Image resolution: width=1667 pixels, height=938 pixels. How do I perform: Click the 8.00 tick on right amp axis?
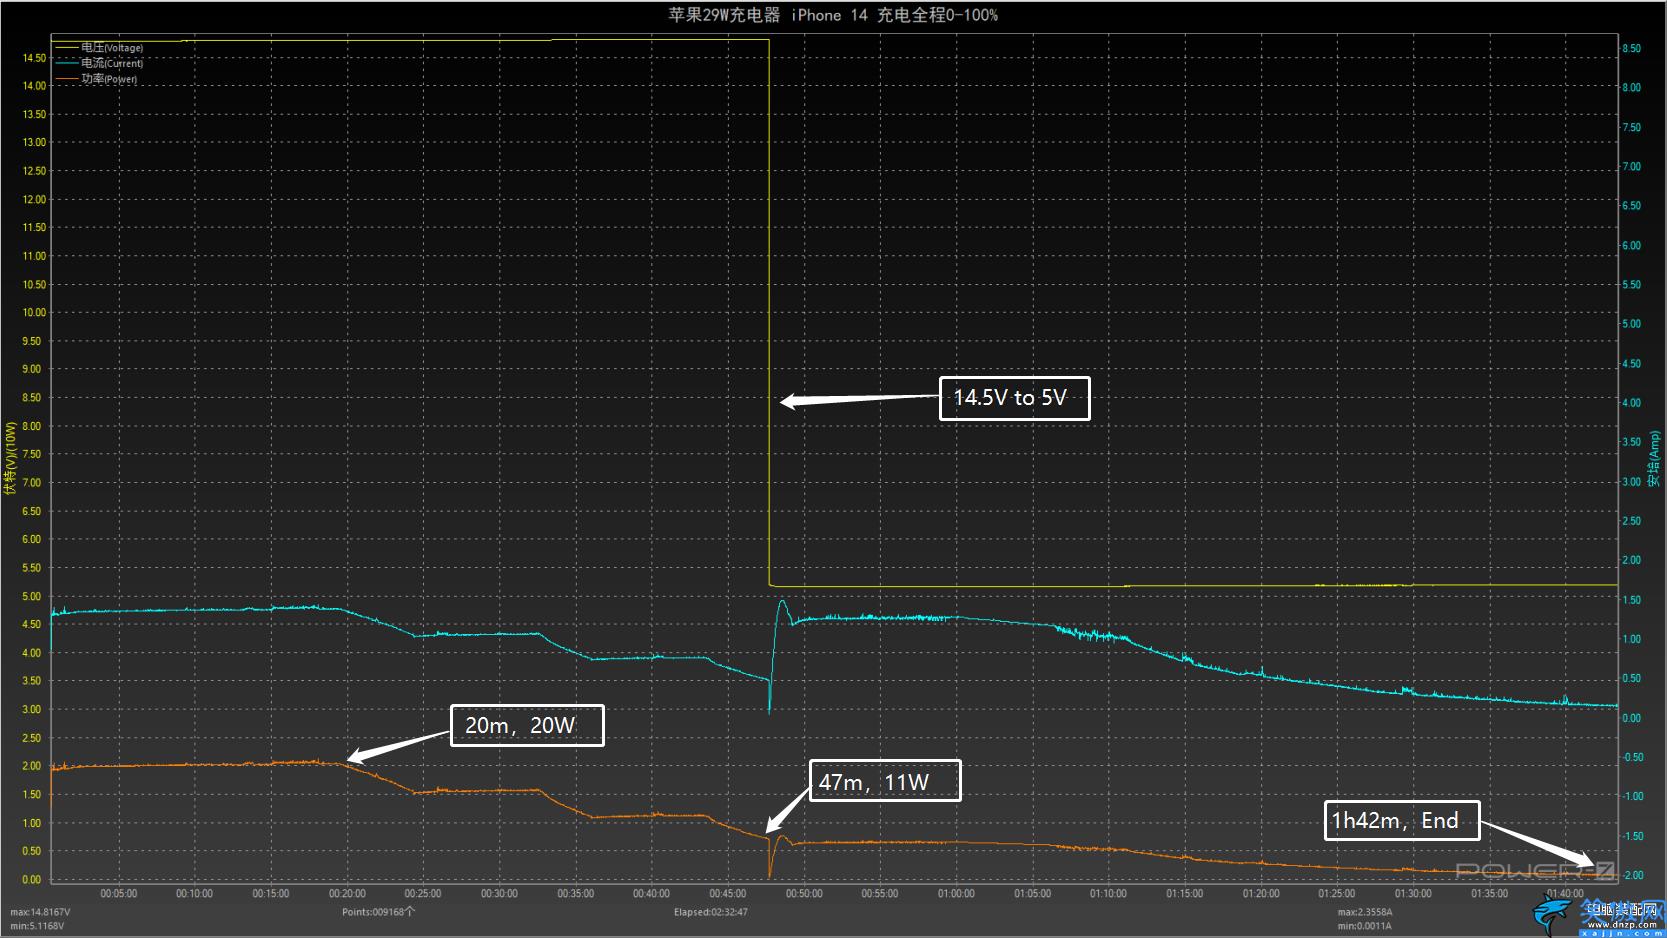coord(1631,88)
